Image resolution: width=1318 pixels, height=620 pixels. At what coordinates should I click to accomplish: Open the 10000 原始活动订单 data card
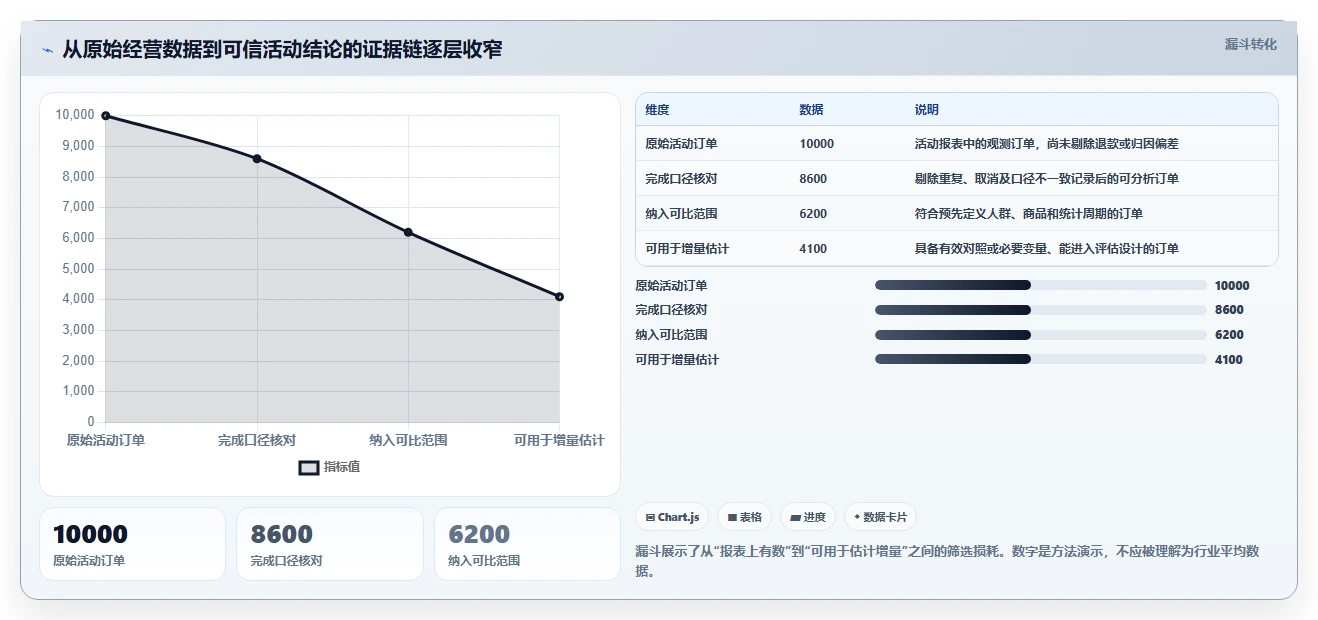132,544
